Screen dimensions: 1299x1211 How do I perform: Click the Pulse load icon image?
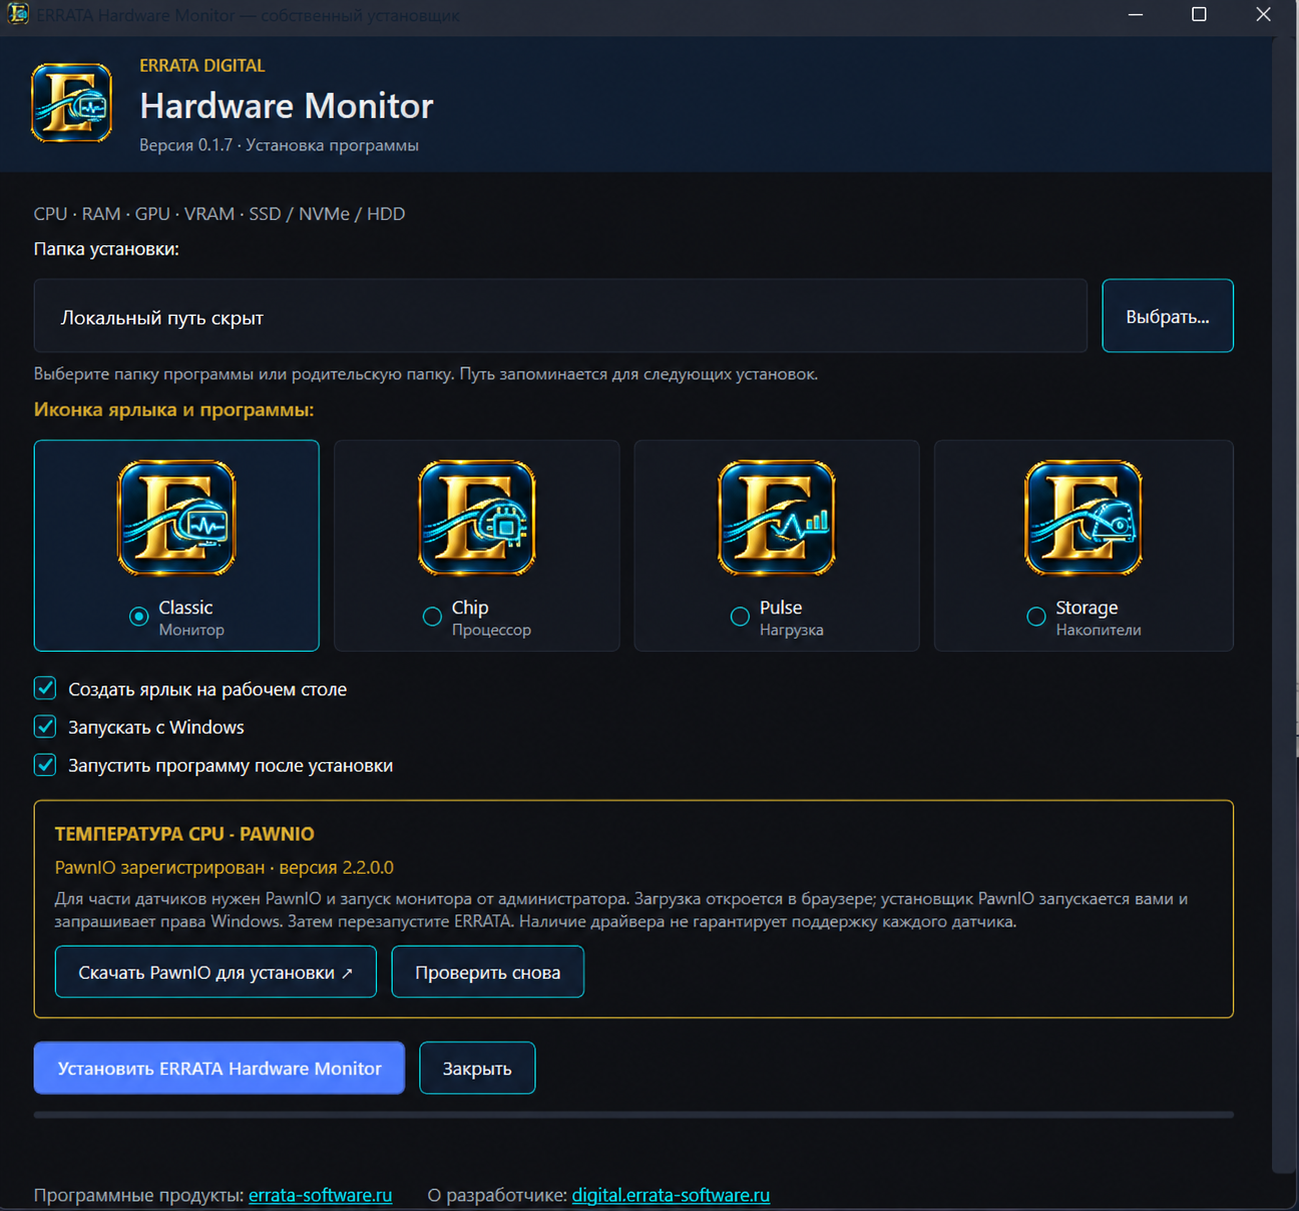[x=777, y=518]
